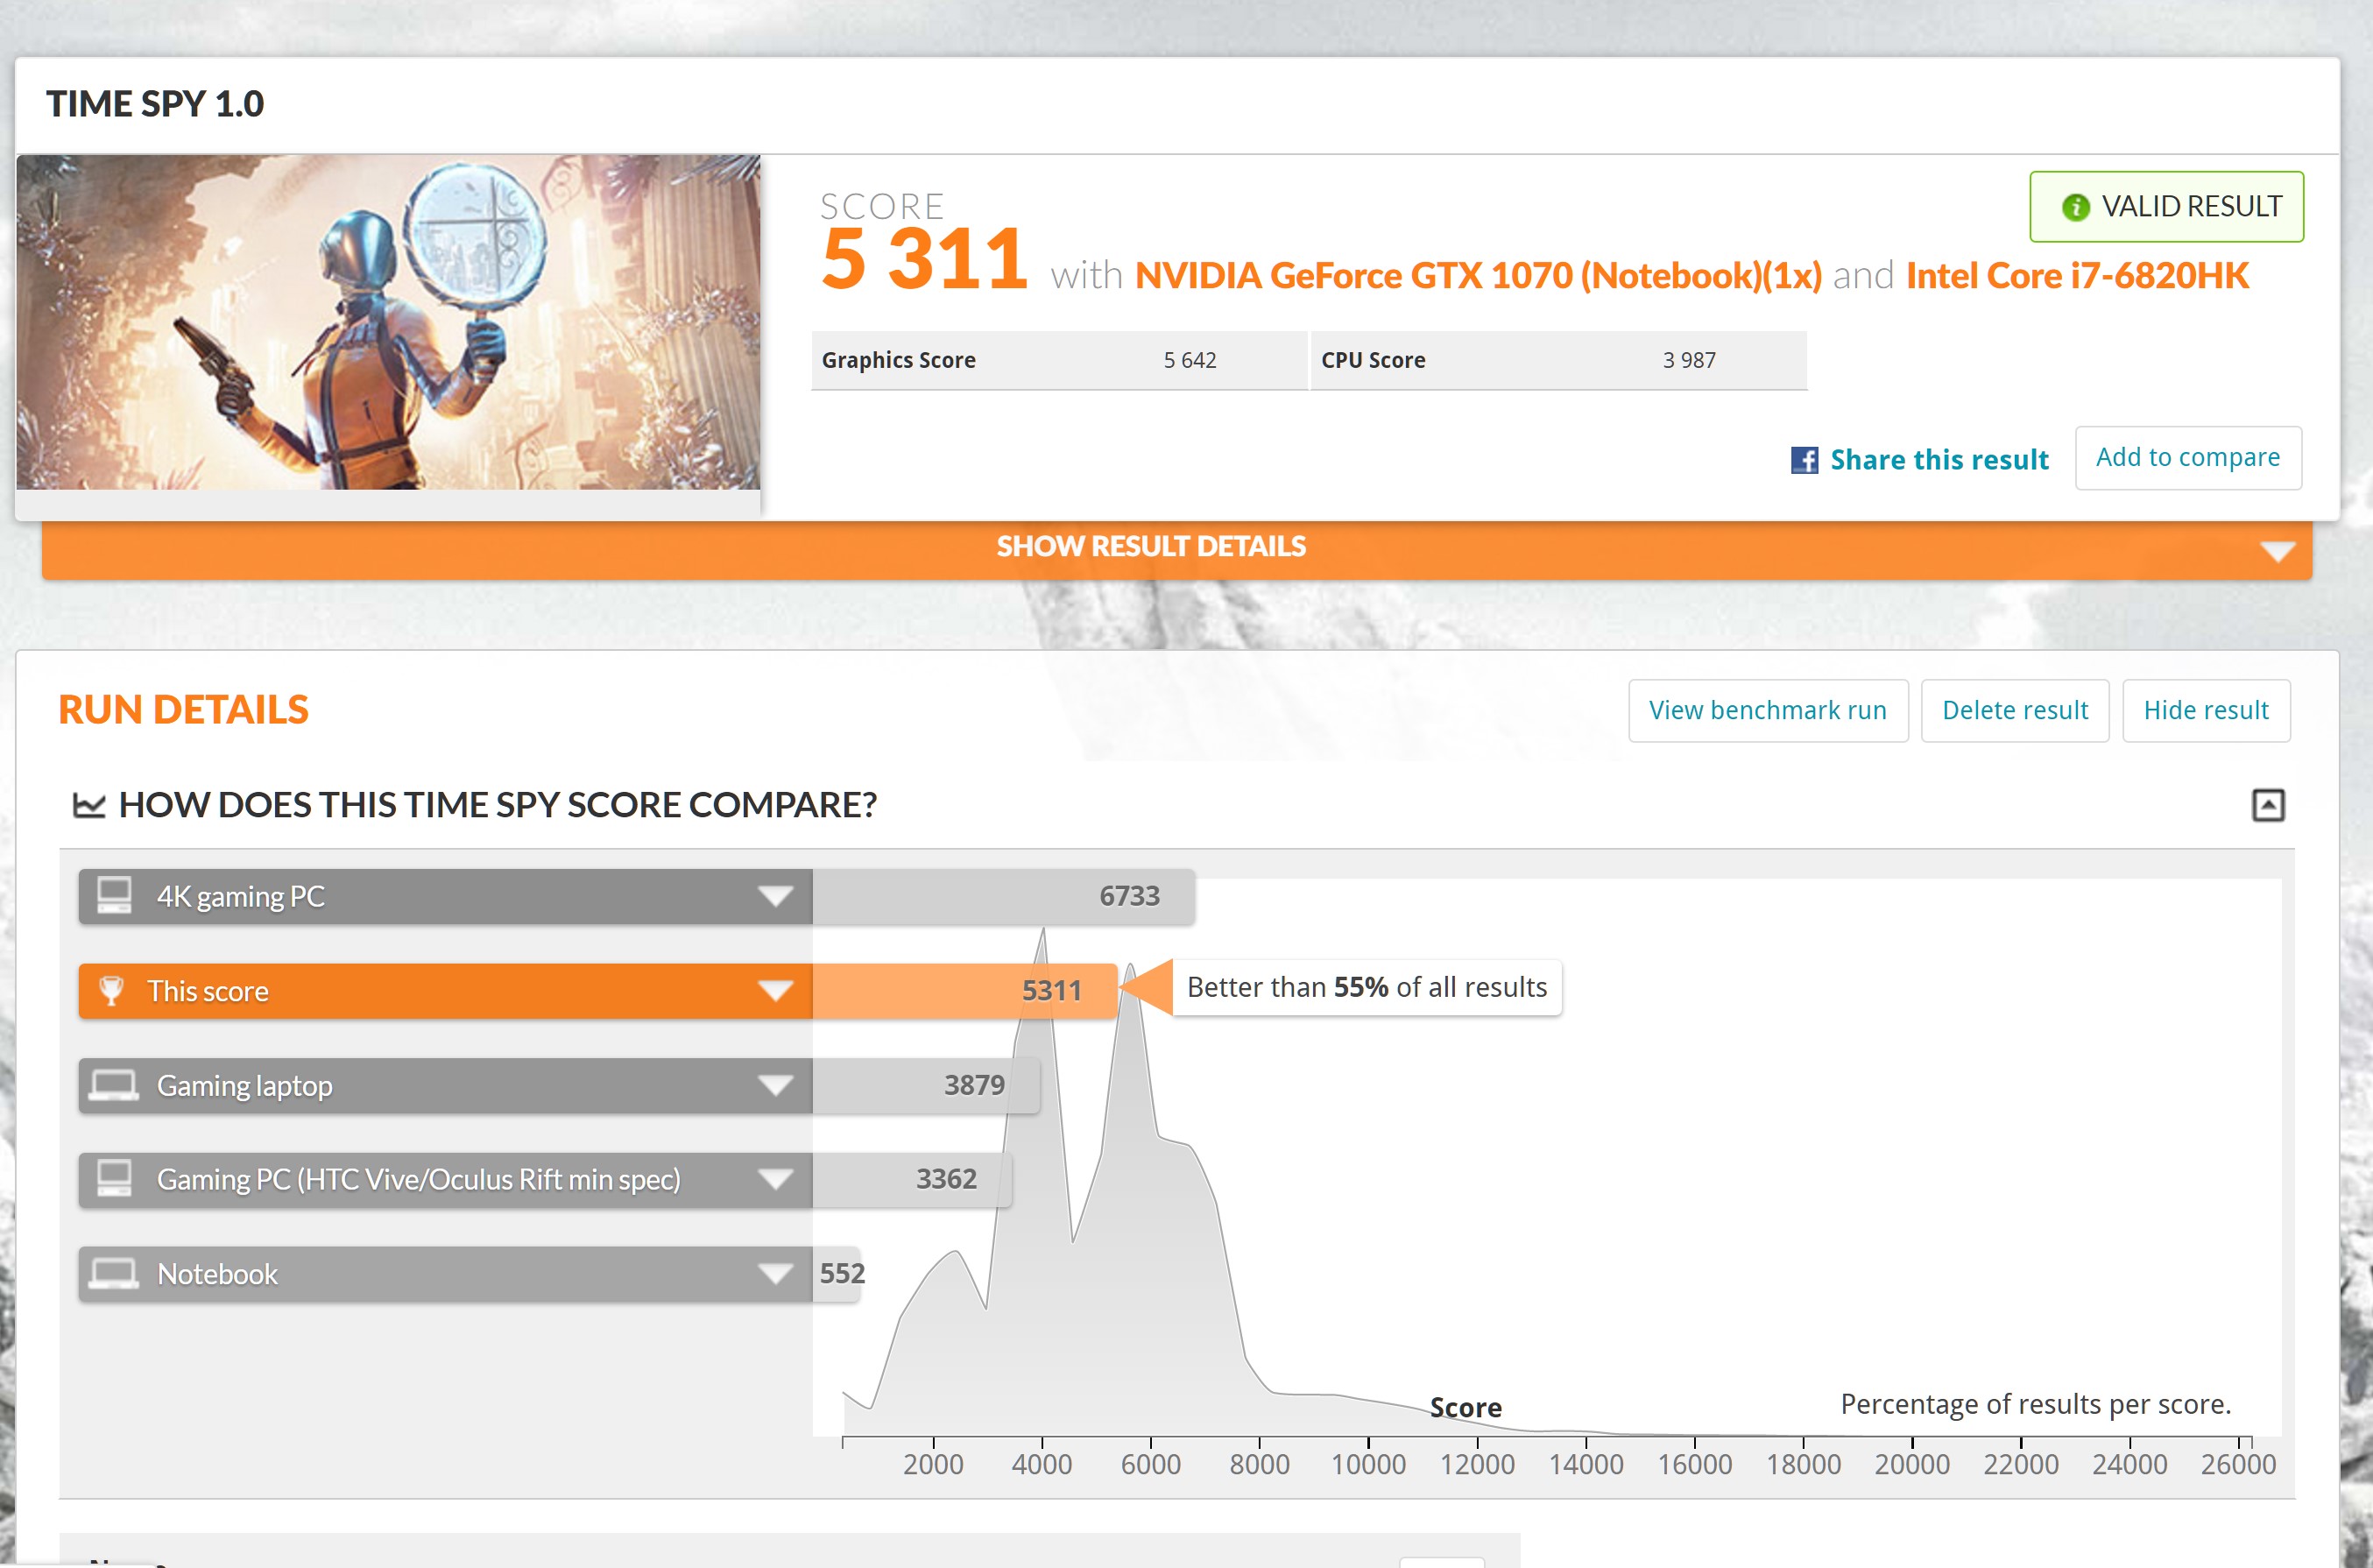Click the white arrow on the orange details bar

coord(2277,552)
